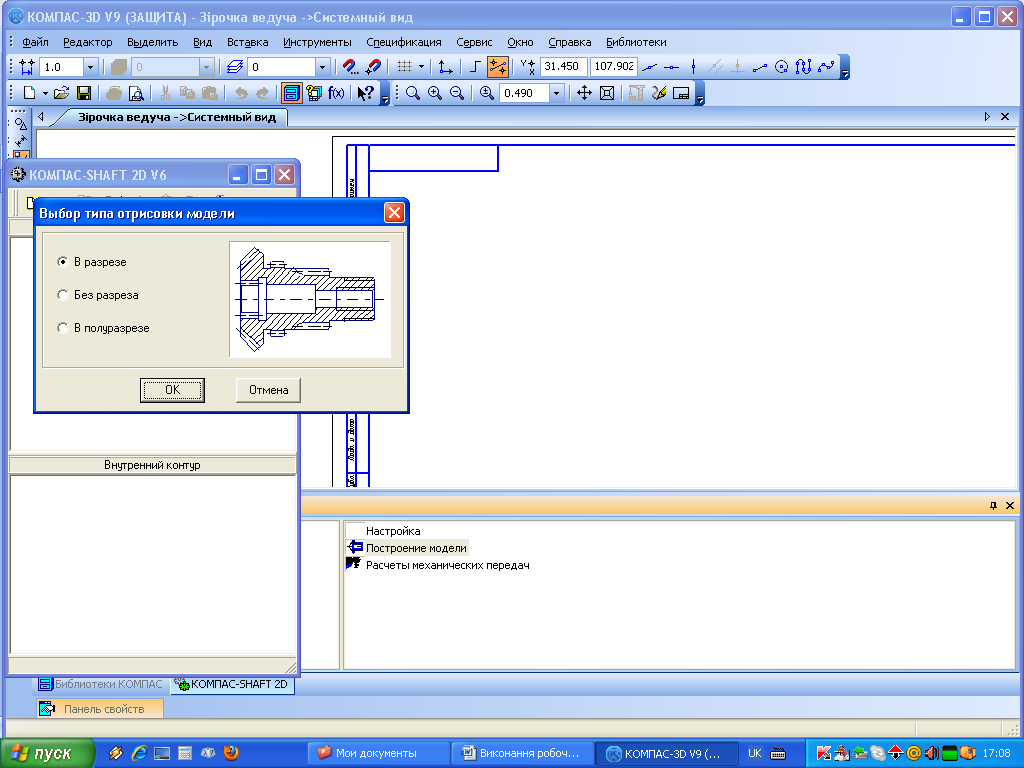Switch to the КОМПАС-SHAFT 2D tab
The width and height of the screenshot is (1024, 768).
coord(232,684)
